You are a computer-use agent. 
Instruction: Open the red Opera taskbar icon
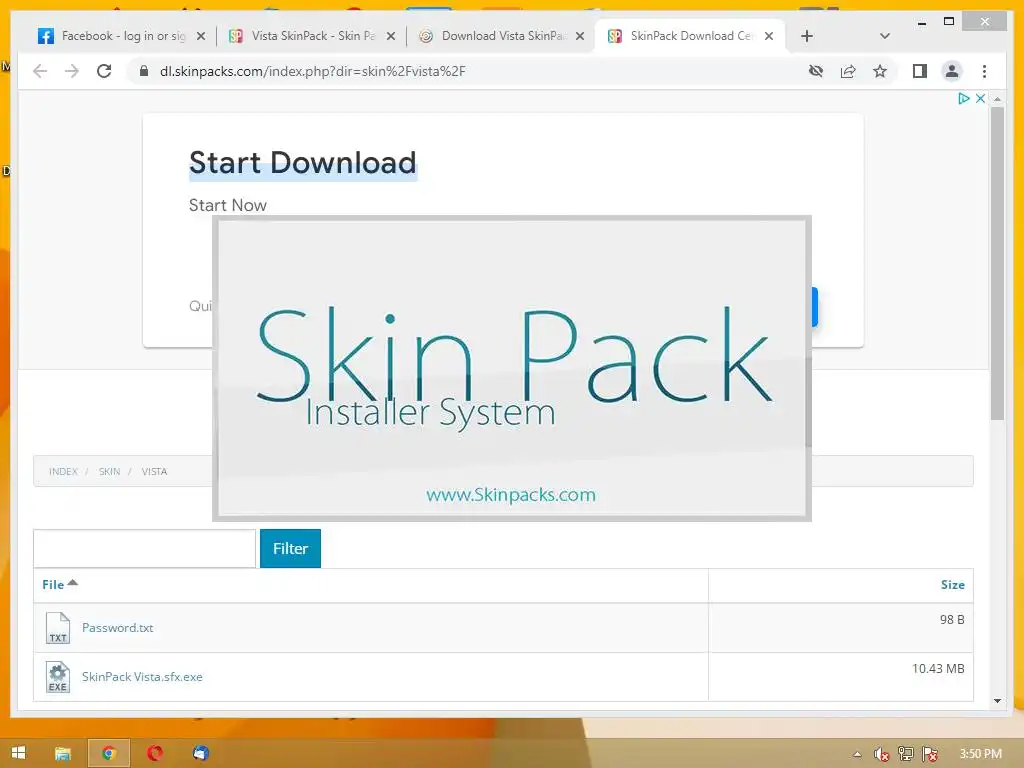pyautogui.click(x=155, y=753)
